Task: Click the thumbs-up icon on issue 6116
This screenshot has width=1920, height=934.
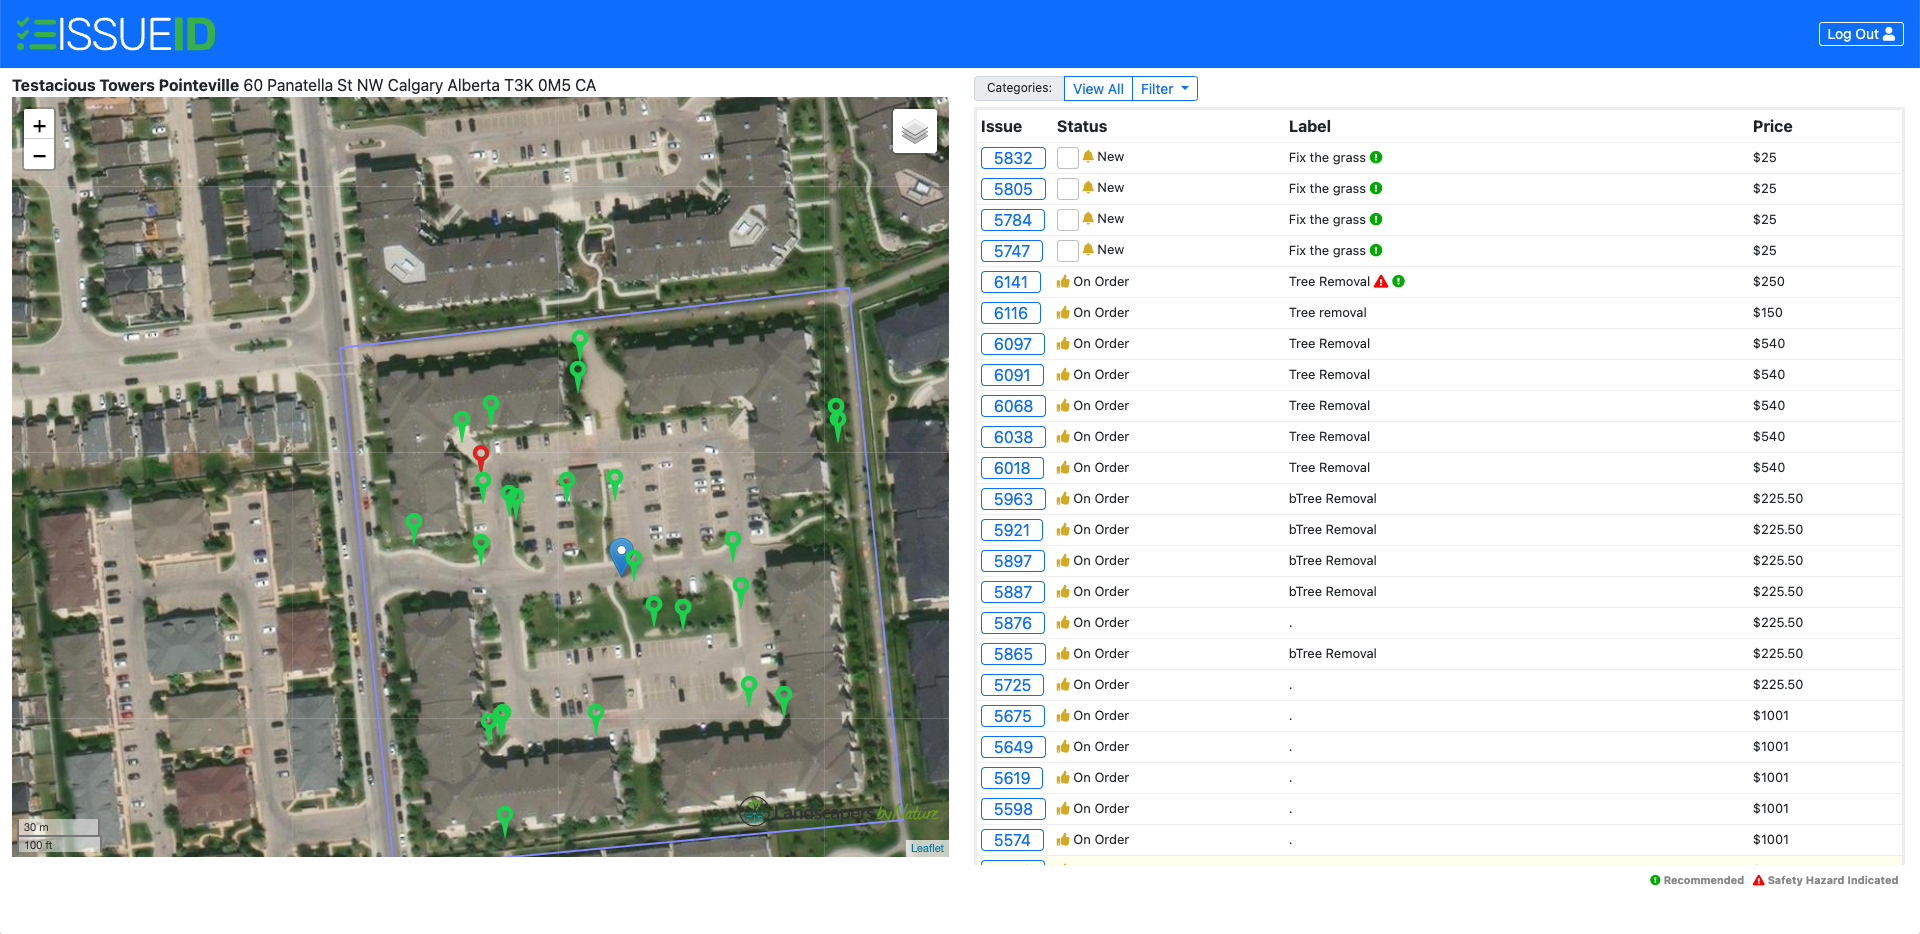Action: [x=1063, y=312]
